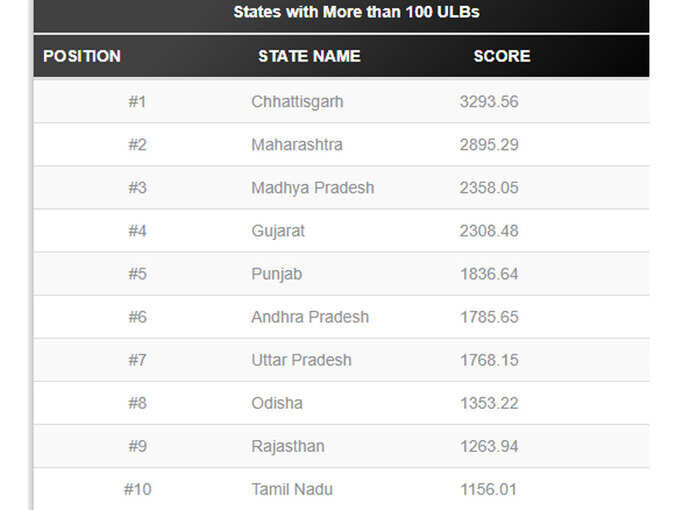680x510 pixels.
Task: Select the Chhattisgarh state name
Action: tap(298, 102)
